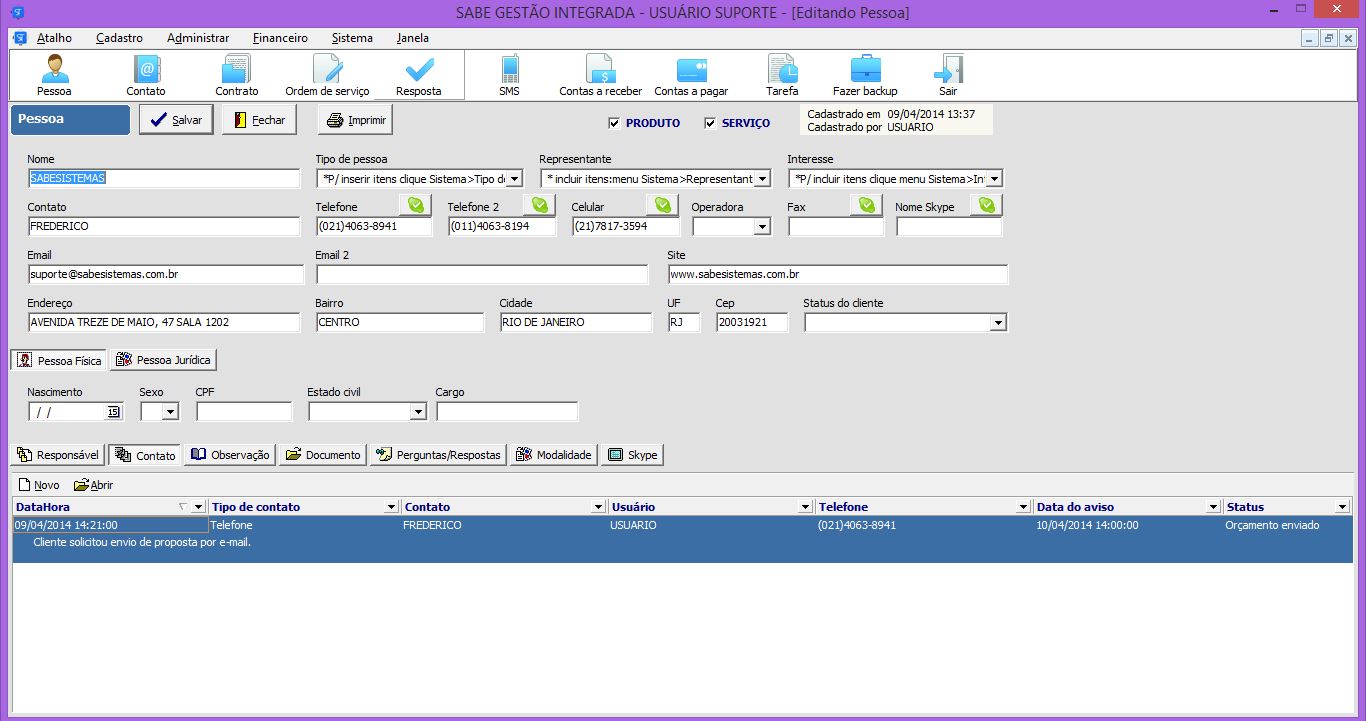Screen dimensions: 1366x721
Task: Click the Fazer backup briefcase icon
Action: [865, 76]
